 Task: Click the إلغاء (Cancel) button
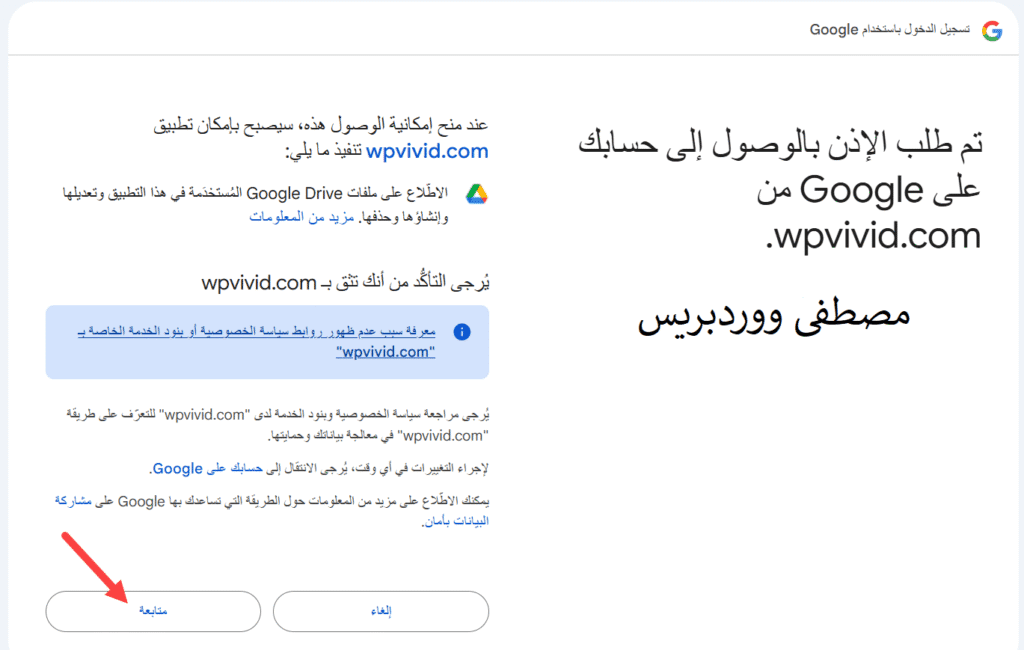[x=381, y=611]
